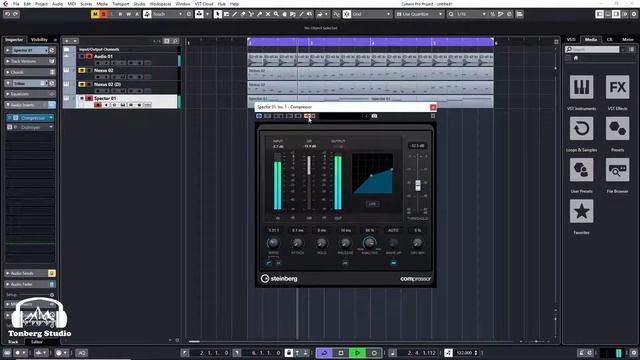Open the File menu

[x=16, y=4]
